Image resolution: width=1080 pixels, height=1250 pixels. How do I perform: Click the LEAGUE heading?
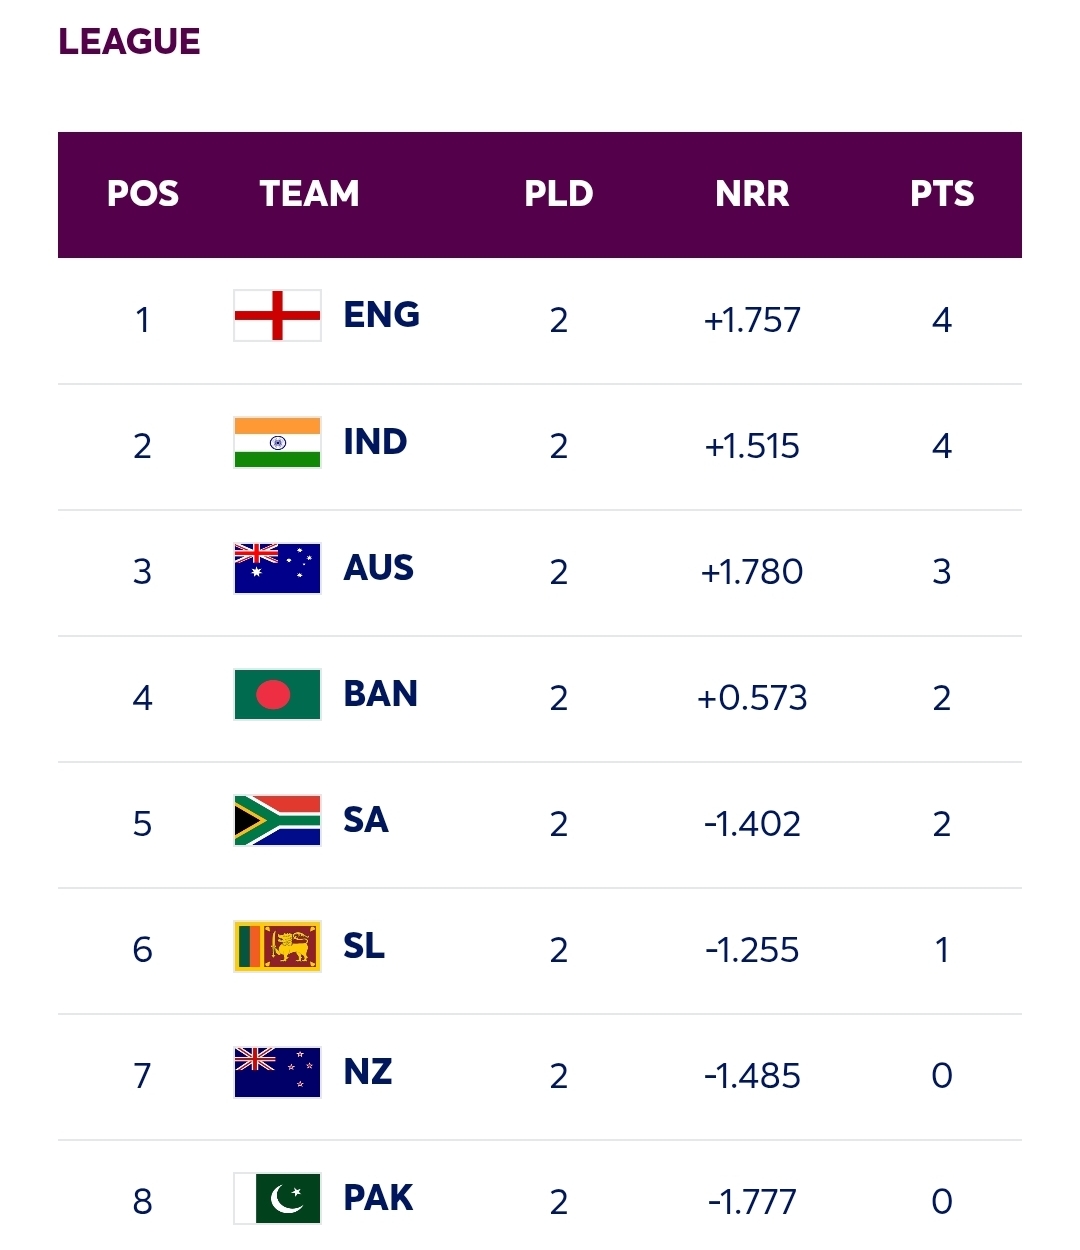(x=129, y=42)
